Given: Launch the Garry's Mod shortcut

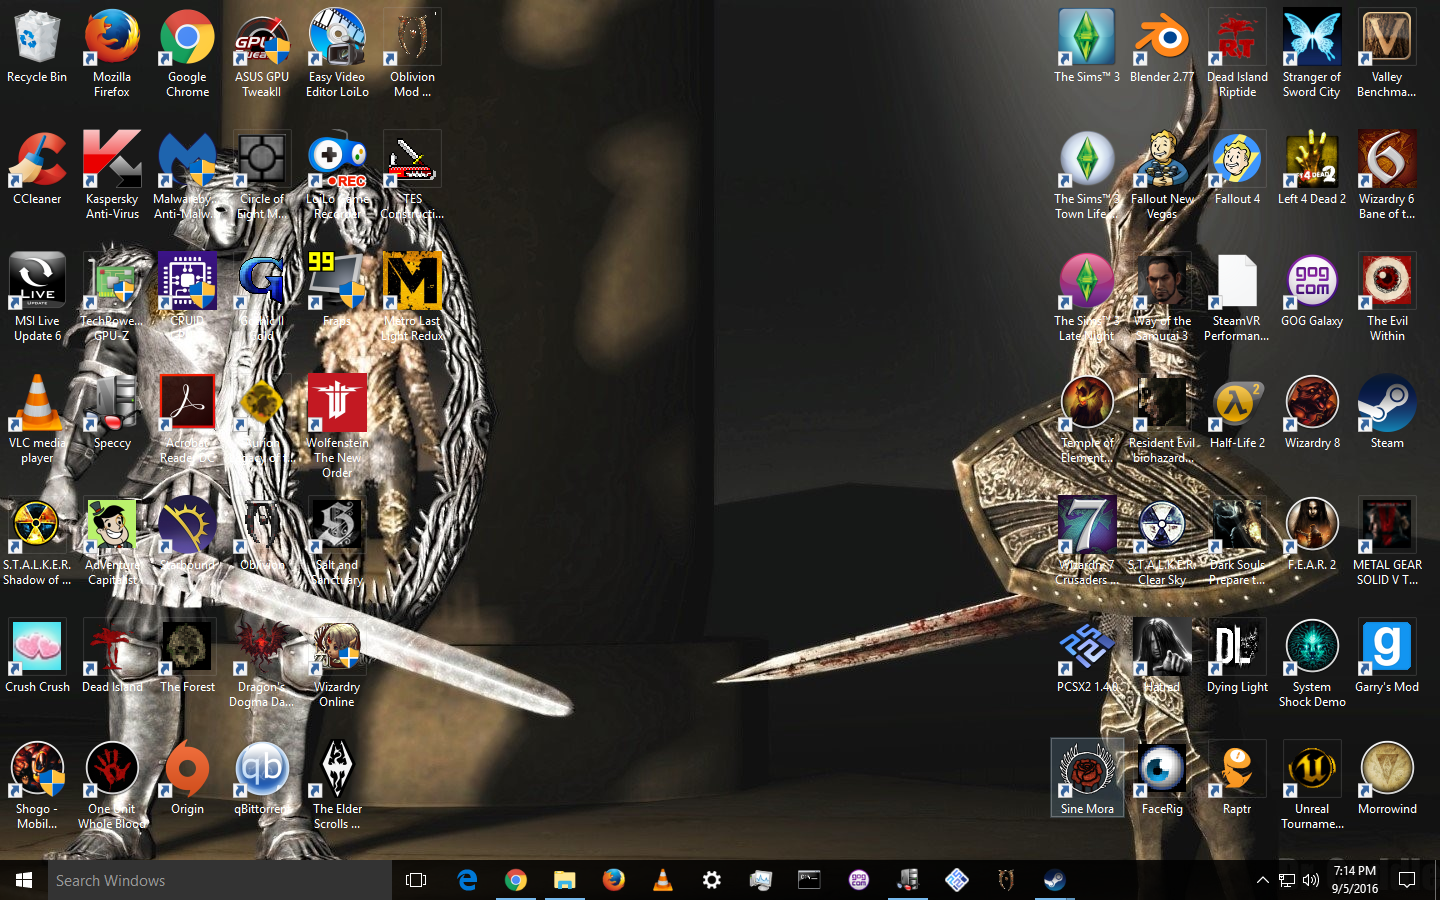Looking at the screenshot, I should (1387, 657).
